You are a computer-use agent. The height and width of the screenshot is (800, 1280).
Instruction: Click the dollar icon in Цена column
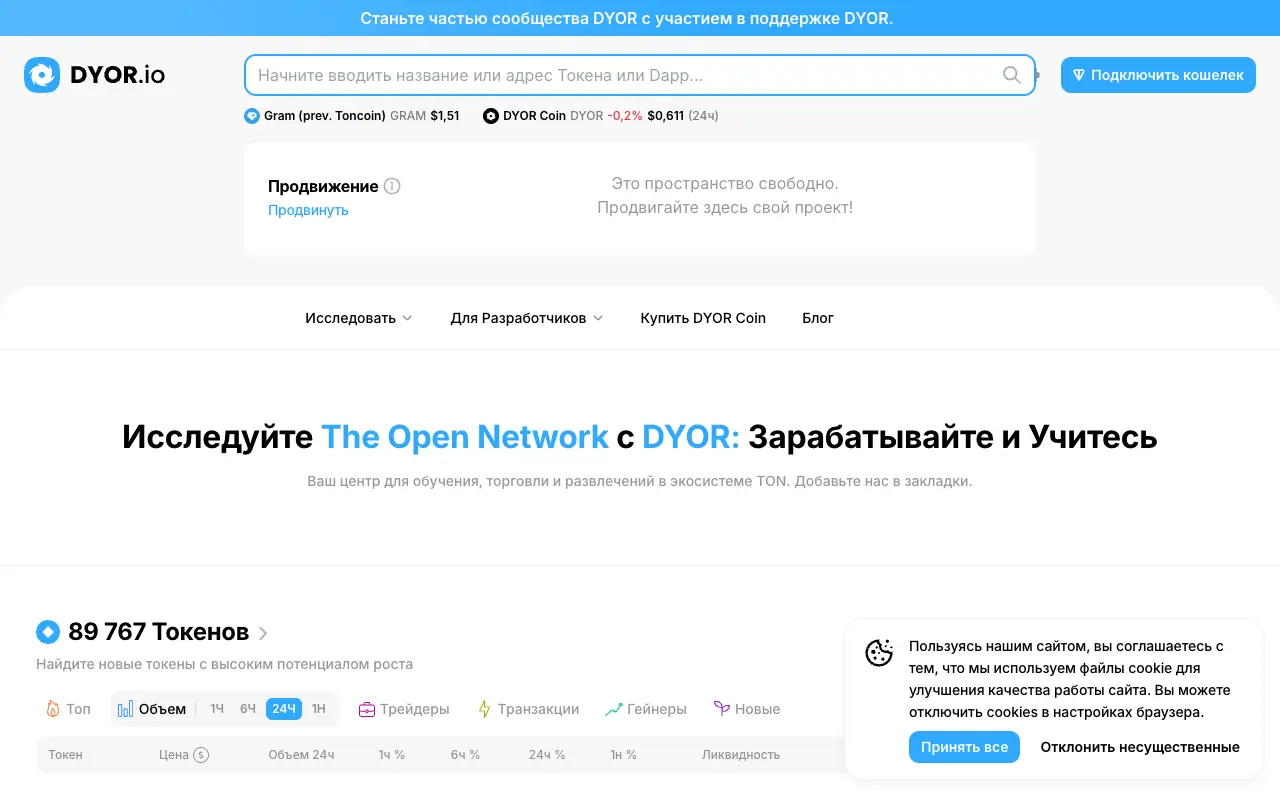(x=201, y=755)
